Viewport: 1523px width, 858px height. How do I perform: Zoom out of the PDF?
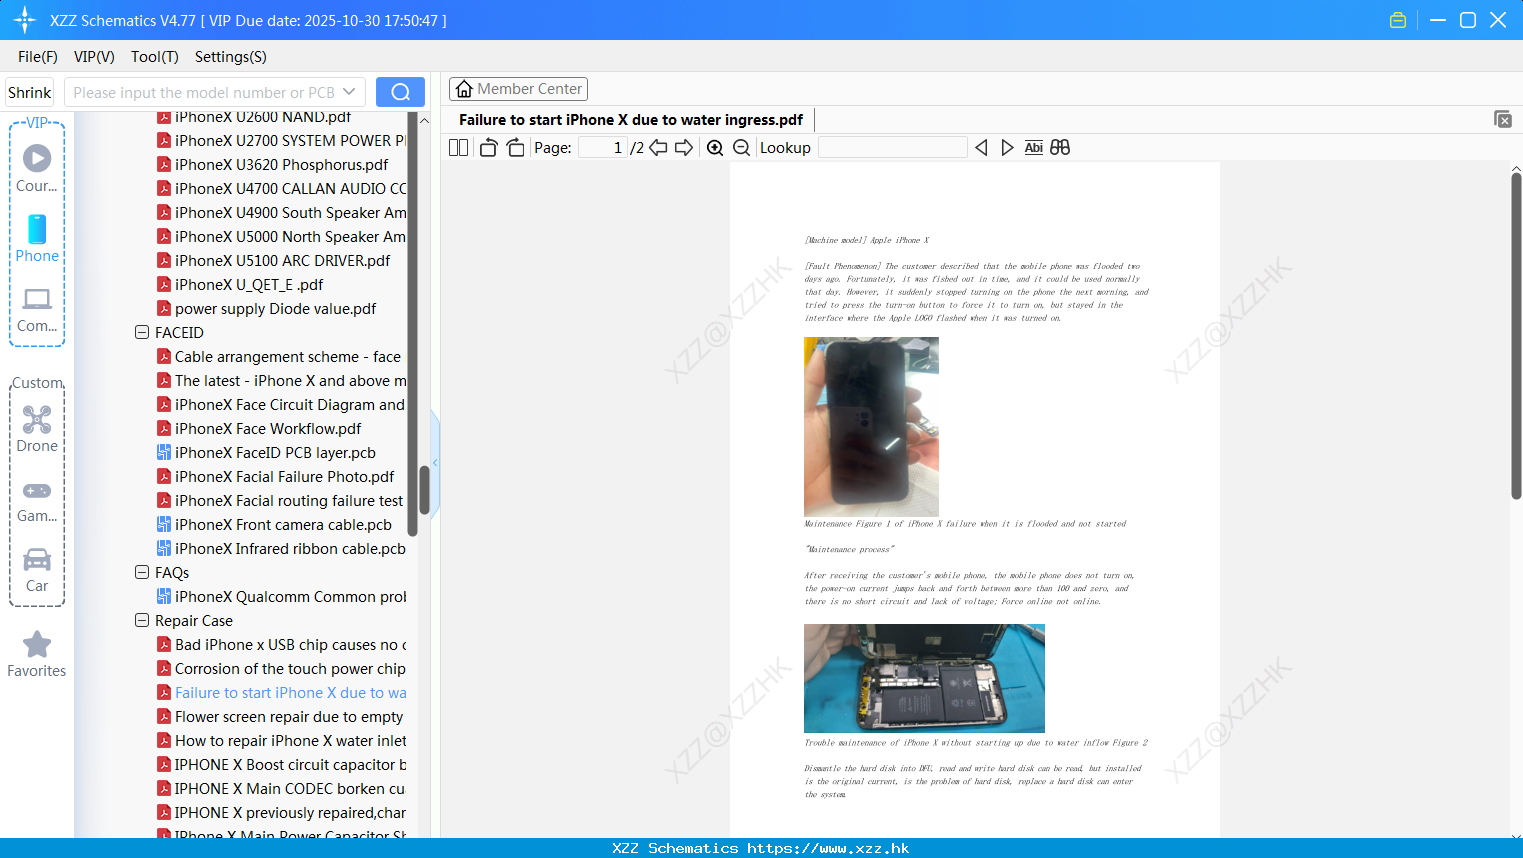(x=741, y=148)
